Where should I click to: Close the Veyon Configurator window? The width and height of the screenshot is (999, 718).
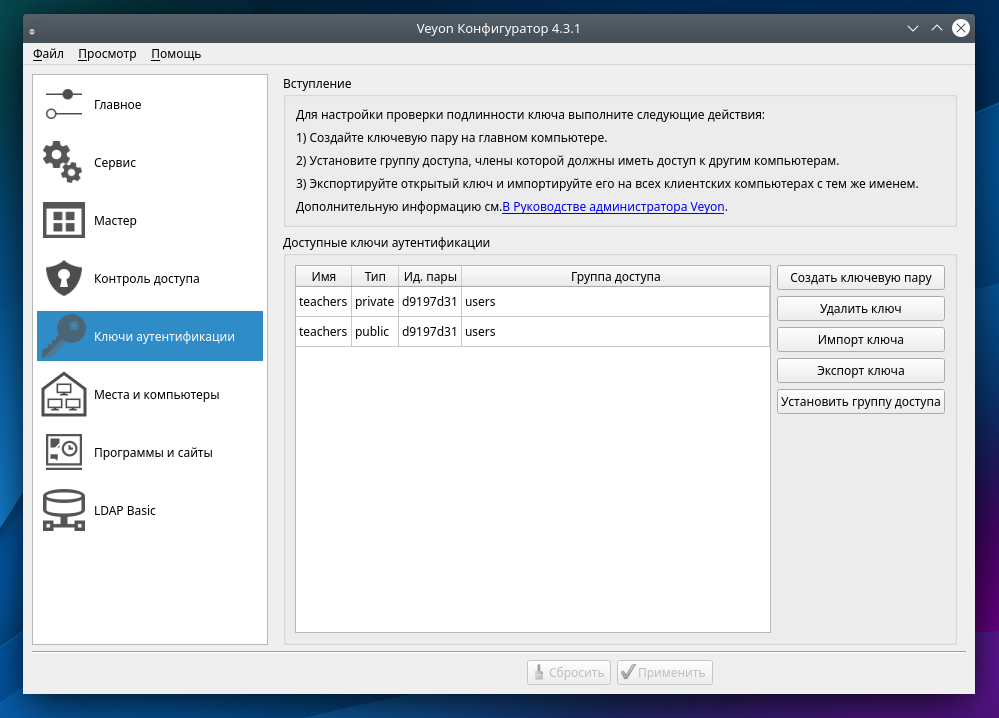pyautogui.click(x=961, y=28)
